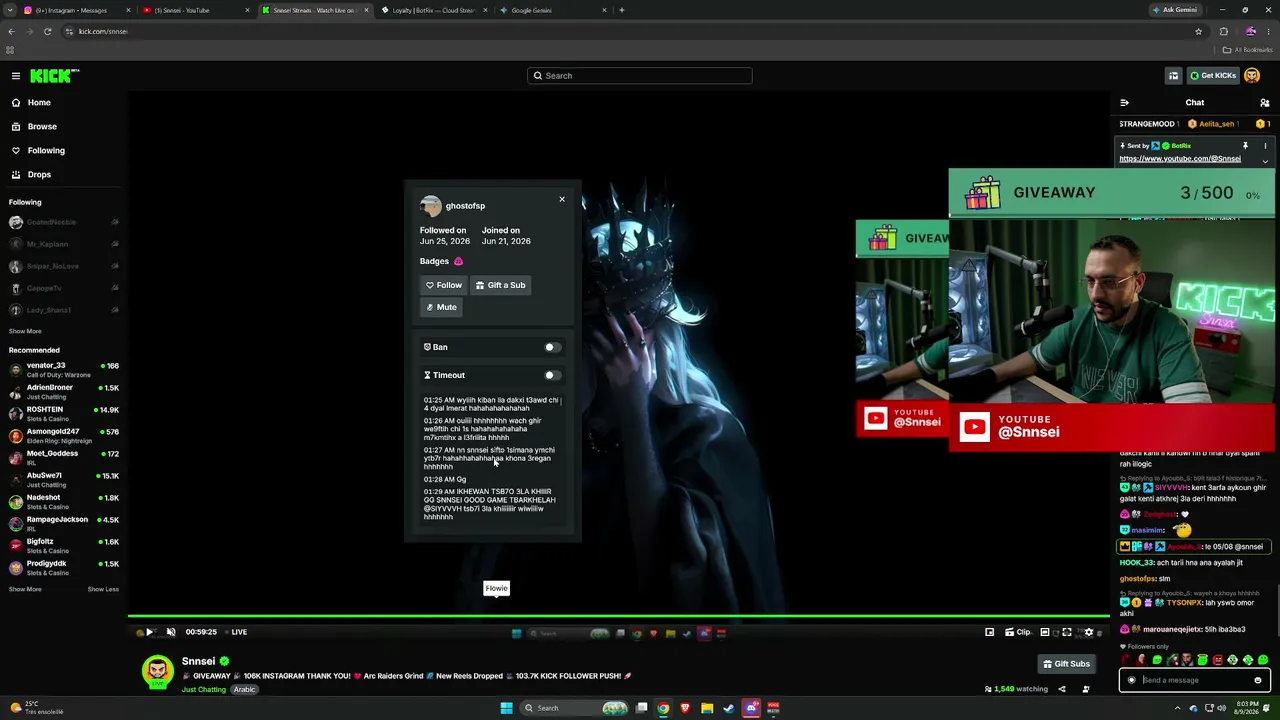Follow user ghostofsp
1280x720 pixels.
pos(444,285)
